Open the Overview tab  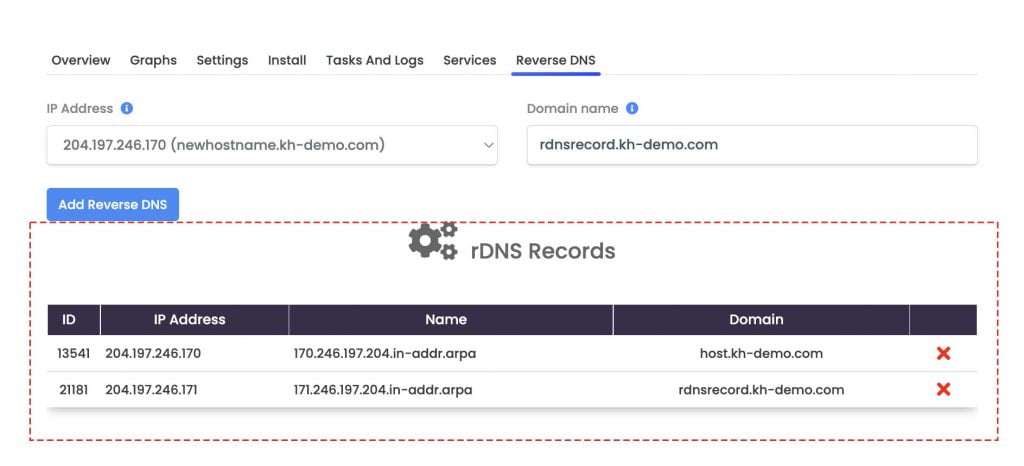tap(81, 60)
